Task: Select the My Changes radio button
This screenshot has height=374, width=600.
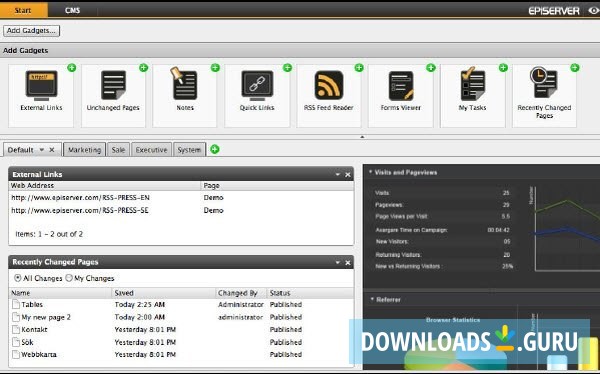Action: 69,278
